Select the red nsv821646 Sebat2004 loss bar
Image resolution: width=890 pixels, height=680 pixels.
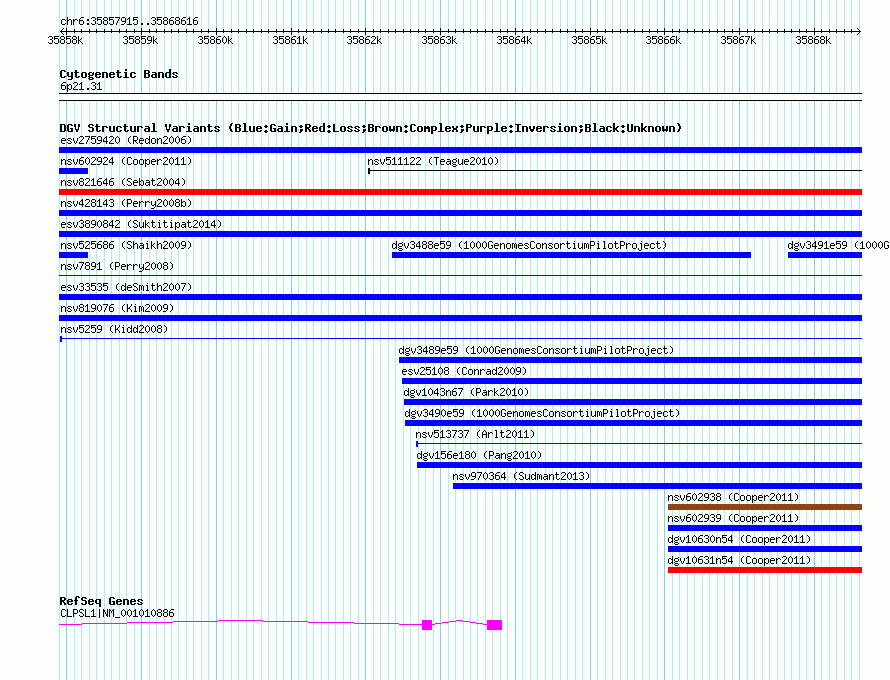[x=460, y=192]
